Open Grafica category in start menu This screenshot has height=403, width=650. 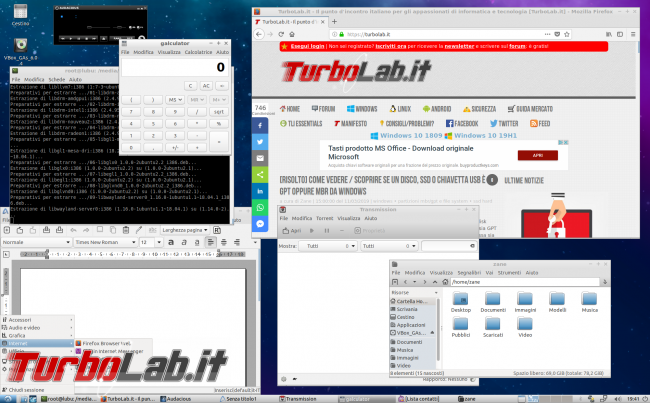[x=37, y=335]
